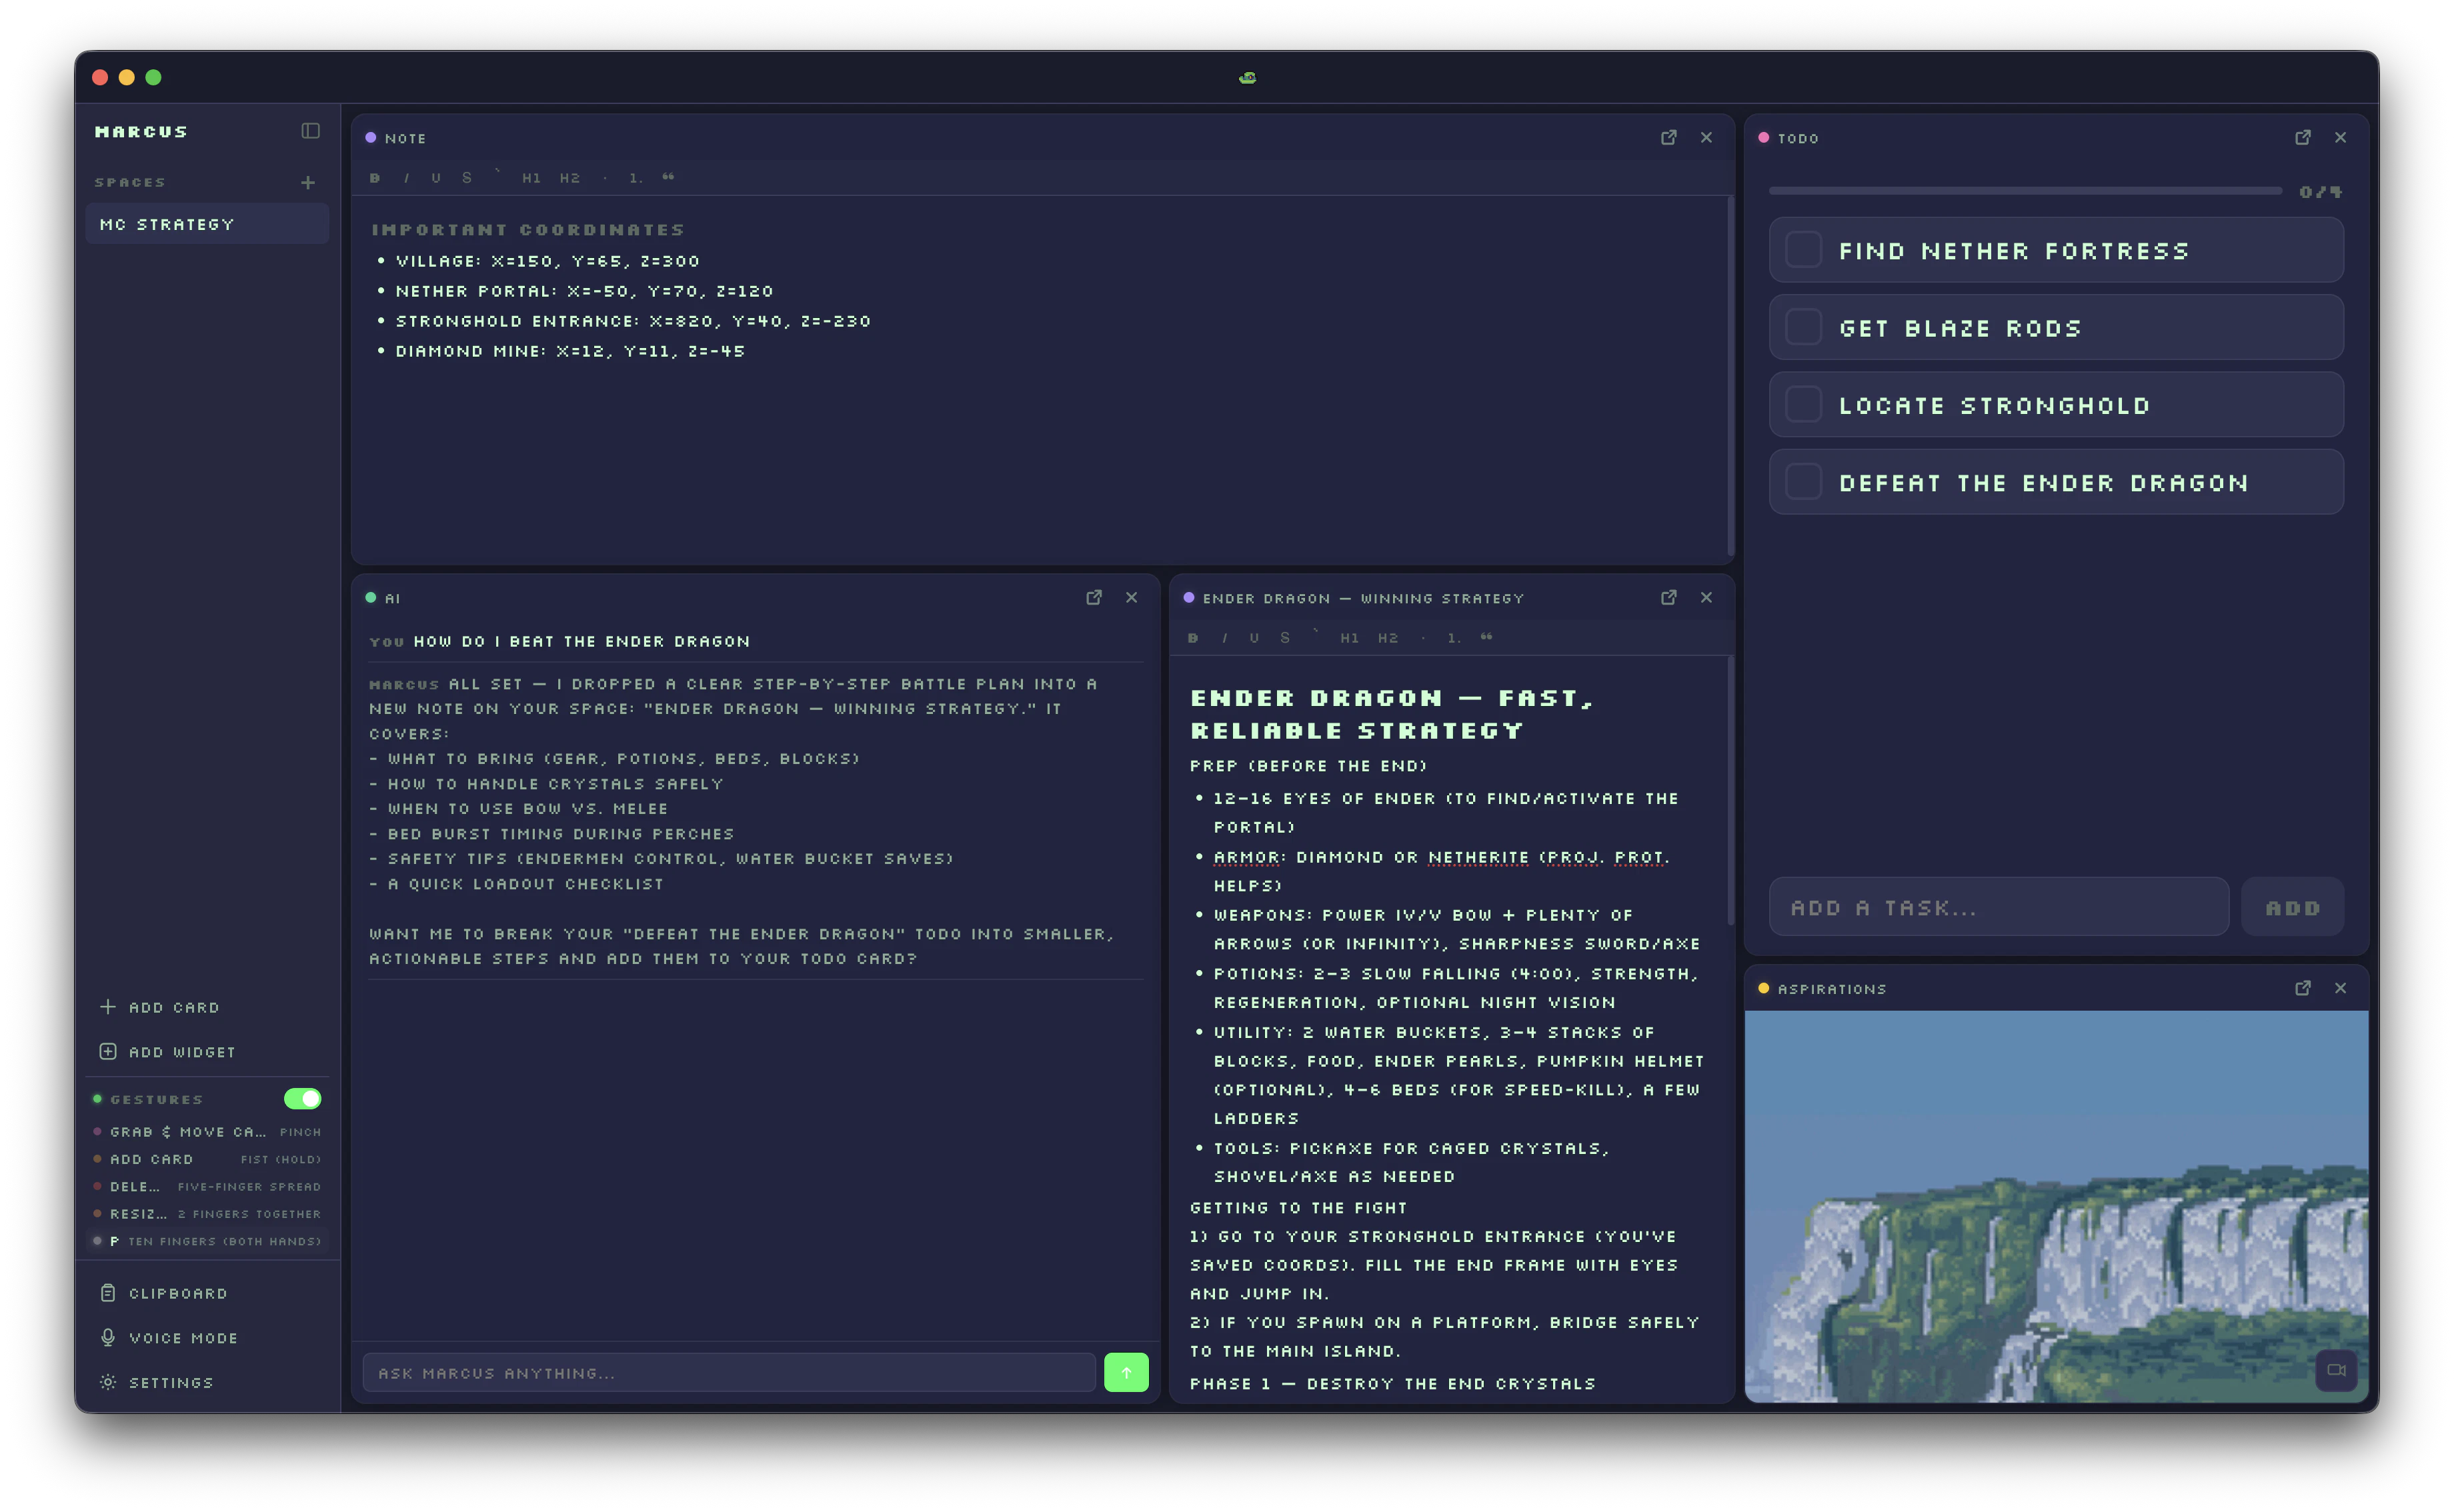Open Settings from the sidebar

click(x=171, y=1382)
